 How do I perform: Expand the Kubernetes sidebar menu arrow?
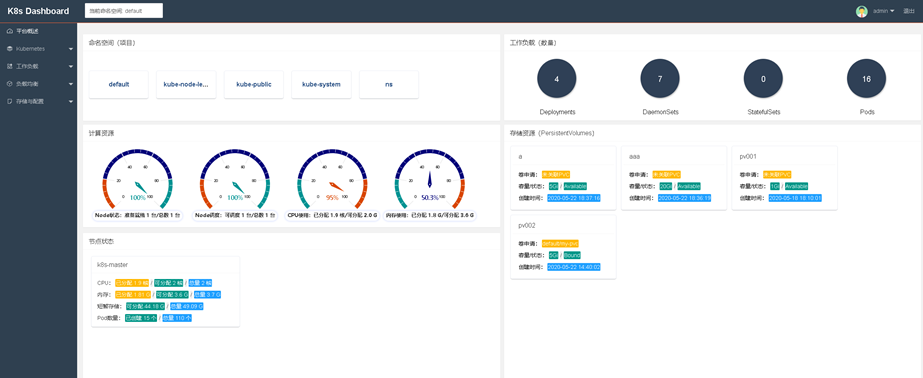click(x=71, y=49)
